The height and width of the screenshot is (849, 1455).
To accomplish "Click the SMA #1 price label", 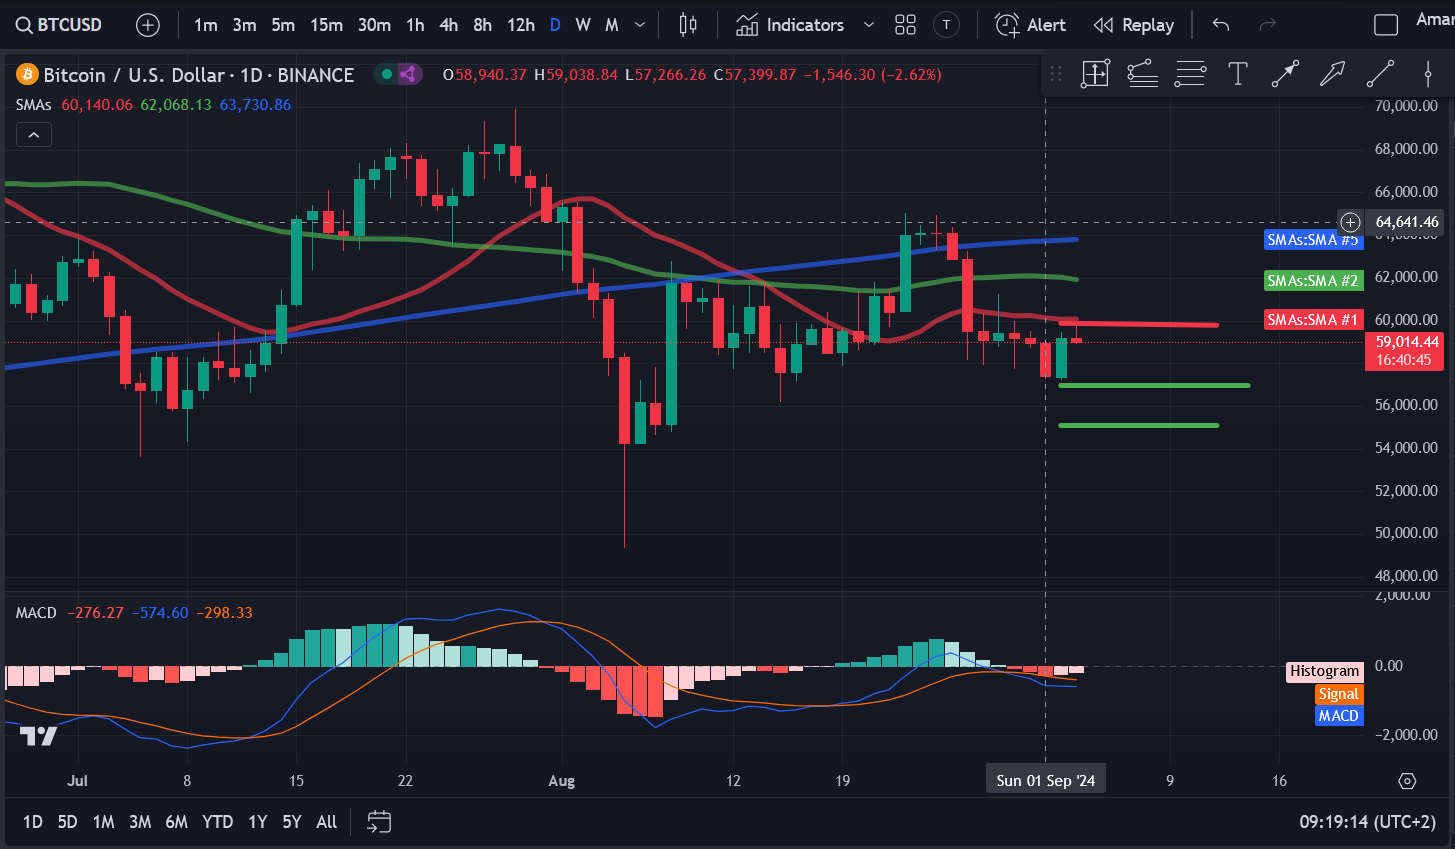I will click(1312, 320).
